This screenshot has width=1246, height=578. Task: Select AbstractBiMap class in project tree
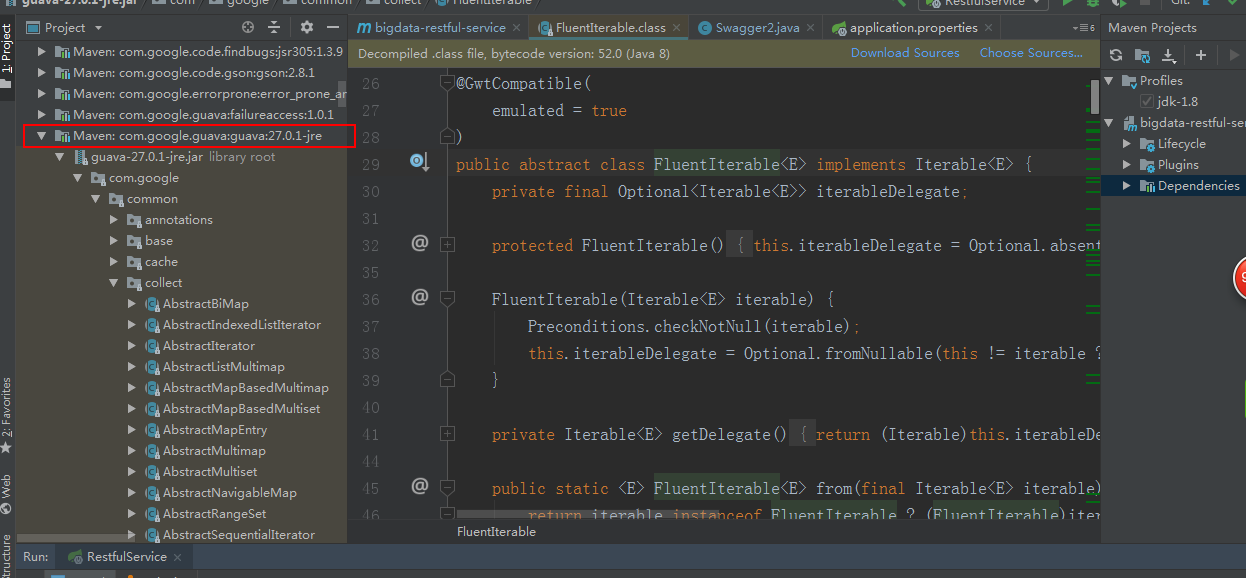pyautogui.click(x=205, y=303)
